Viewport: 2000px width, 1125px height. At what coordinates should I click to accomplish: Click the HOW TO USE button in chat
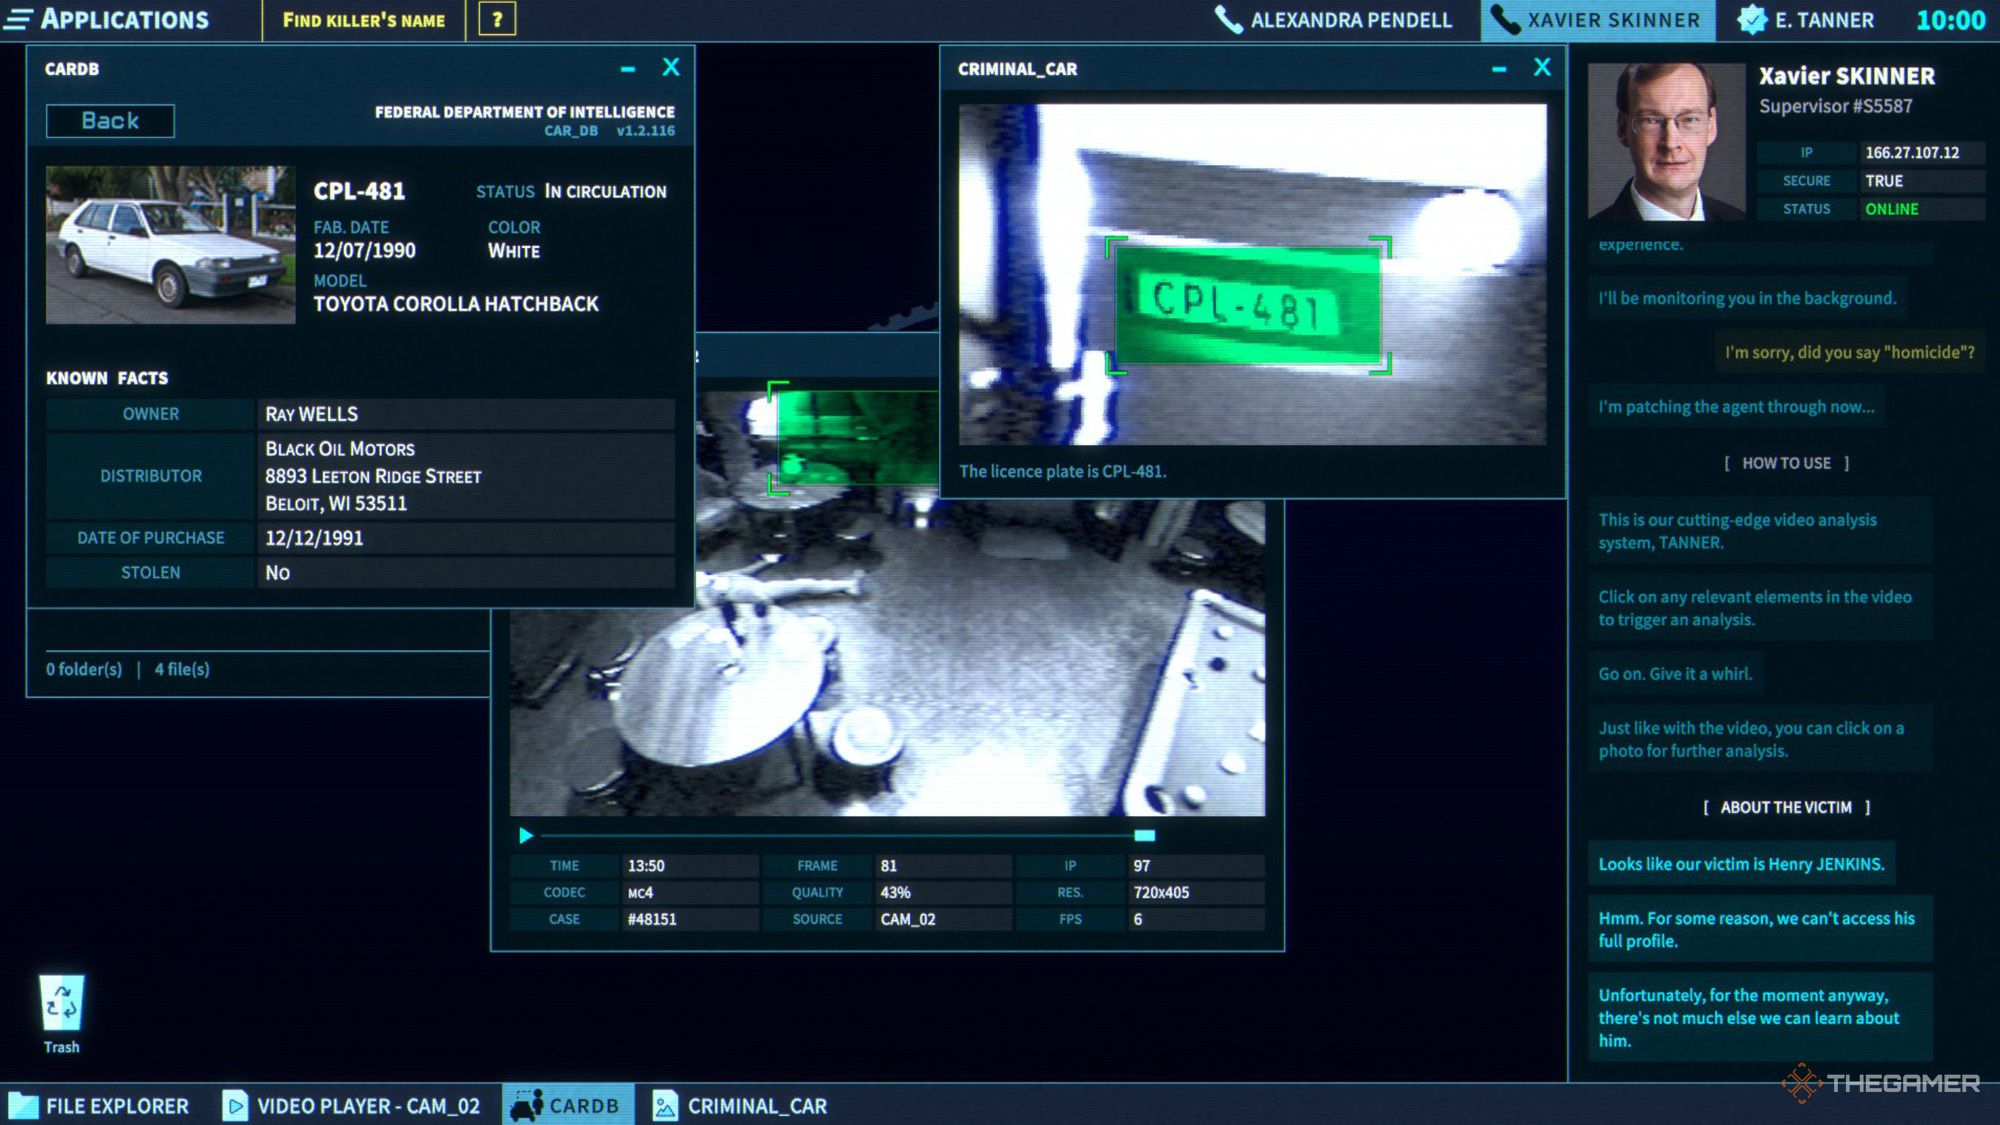click(x=1787, y=463)
